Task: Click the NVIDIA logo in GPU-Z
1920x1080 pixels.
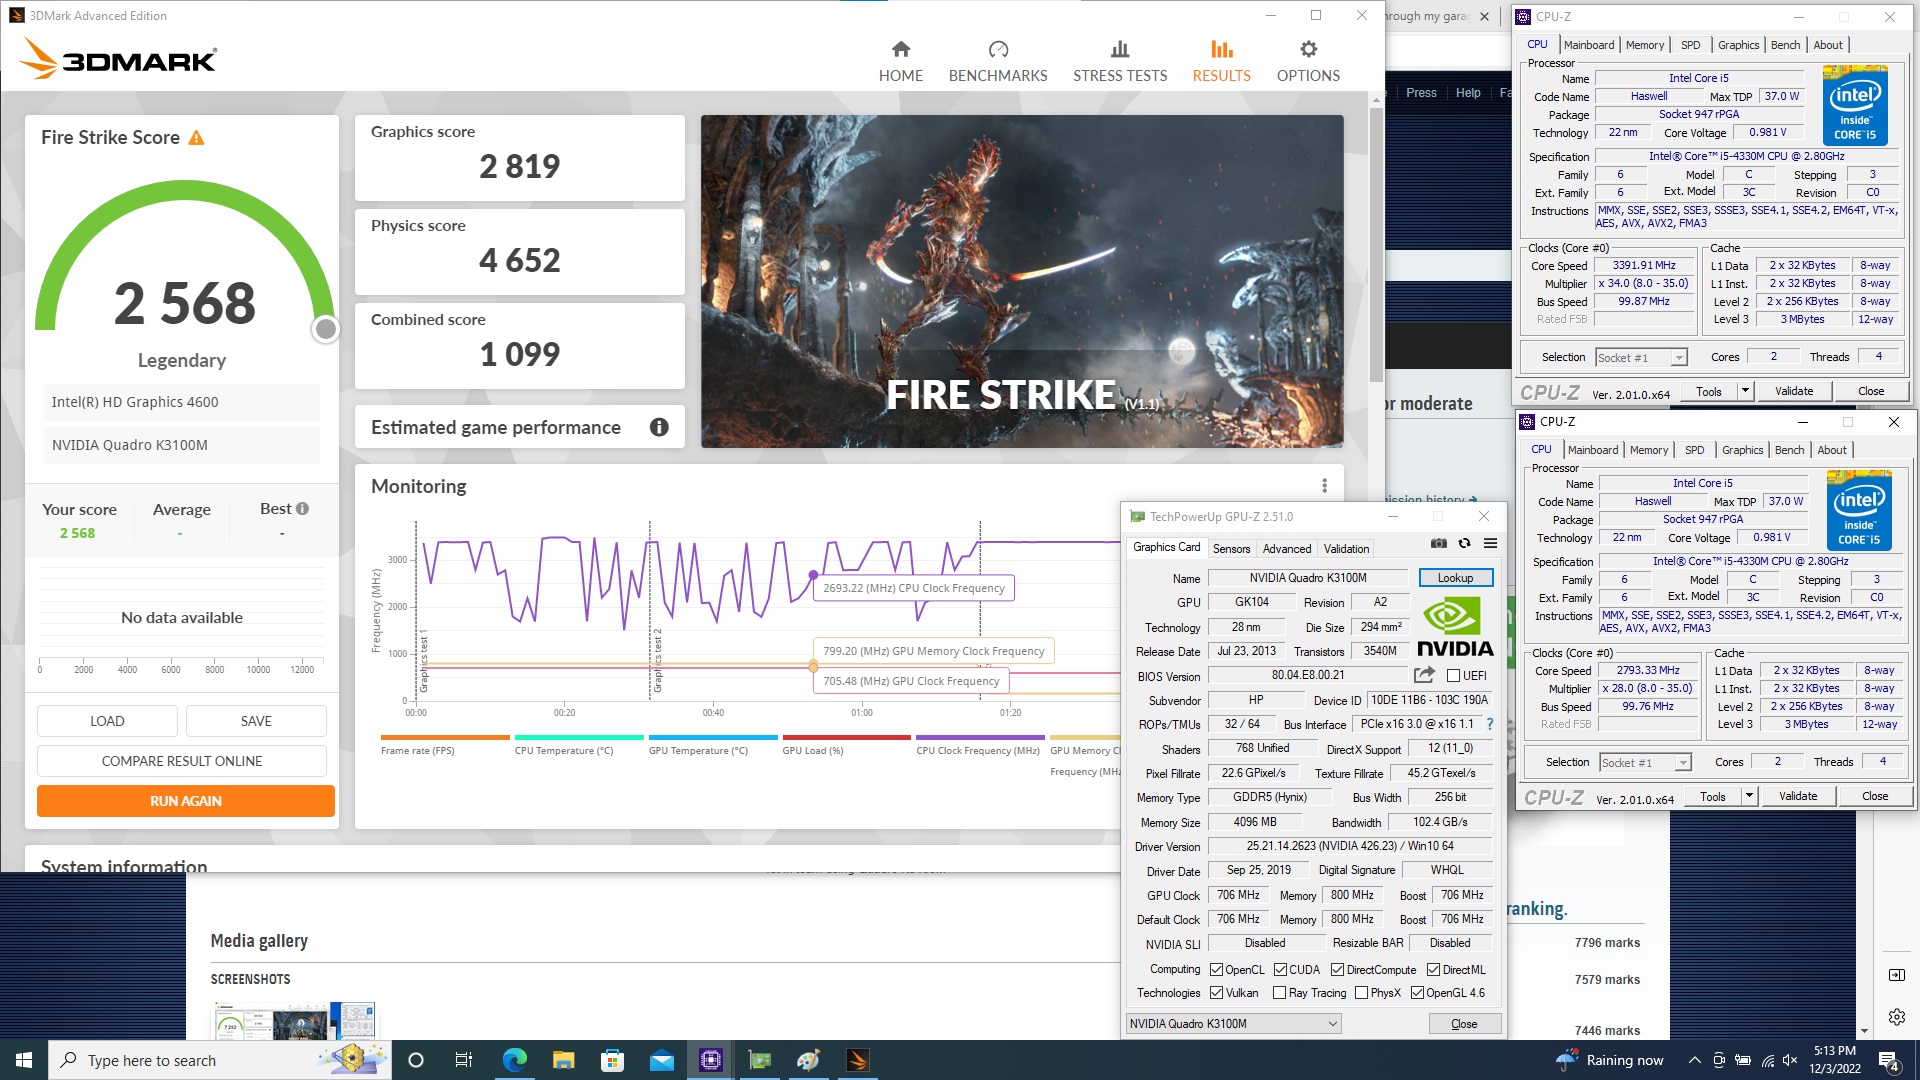Action: 1455,627
